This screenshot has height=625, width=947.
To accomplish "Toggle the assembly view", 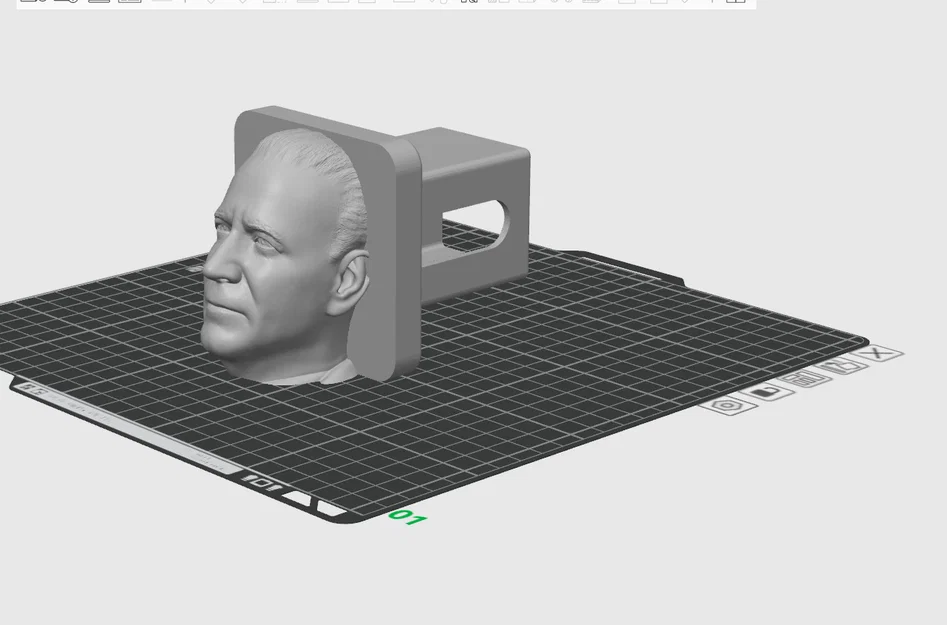I will [x=738, y=4].
